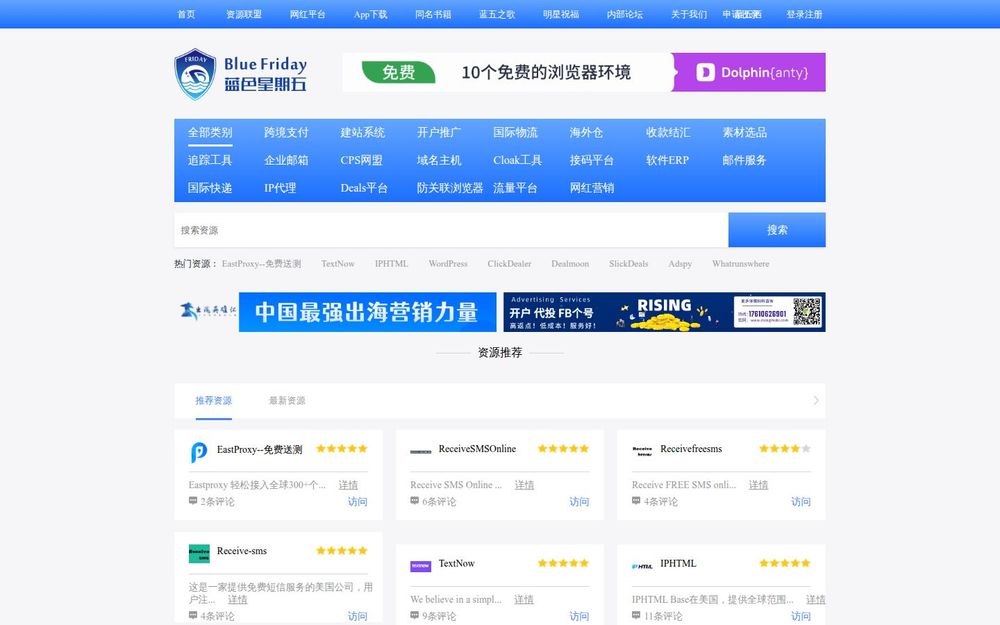1000x625 pixels.
Task: Select the 建站系统 category
Action: point(362,133)
